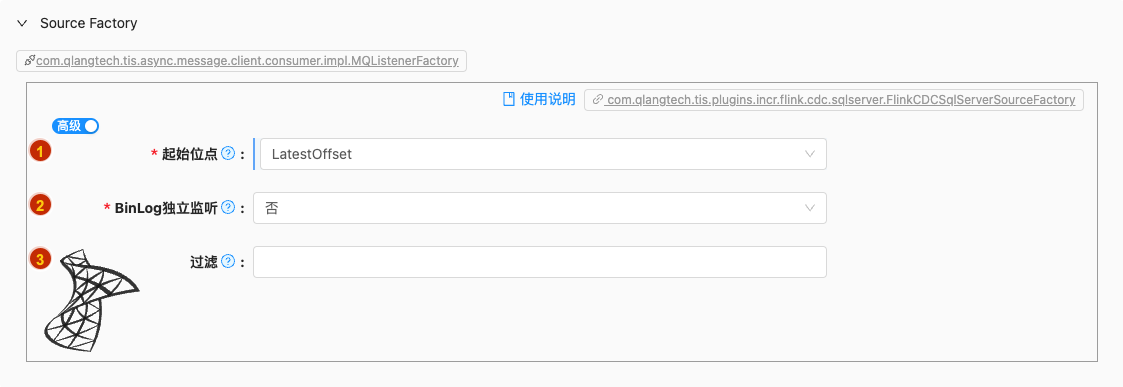Click the red number 3 marker badge

[x=40, y=259]
